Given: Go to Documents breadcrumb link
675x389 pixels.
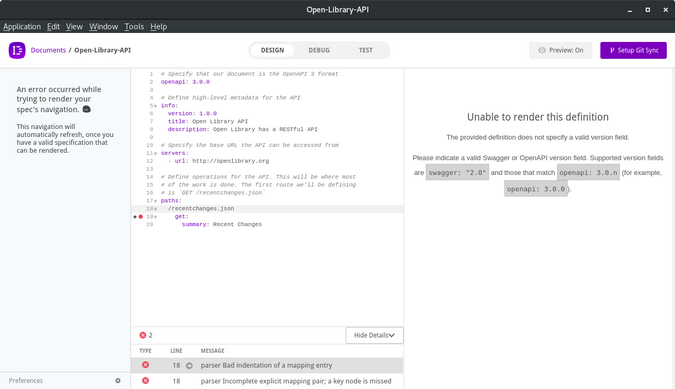Looking at the screenshot, I should (x=48, y=50).
